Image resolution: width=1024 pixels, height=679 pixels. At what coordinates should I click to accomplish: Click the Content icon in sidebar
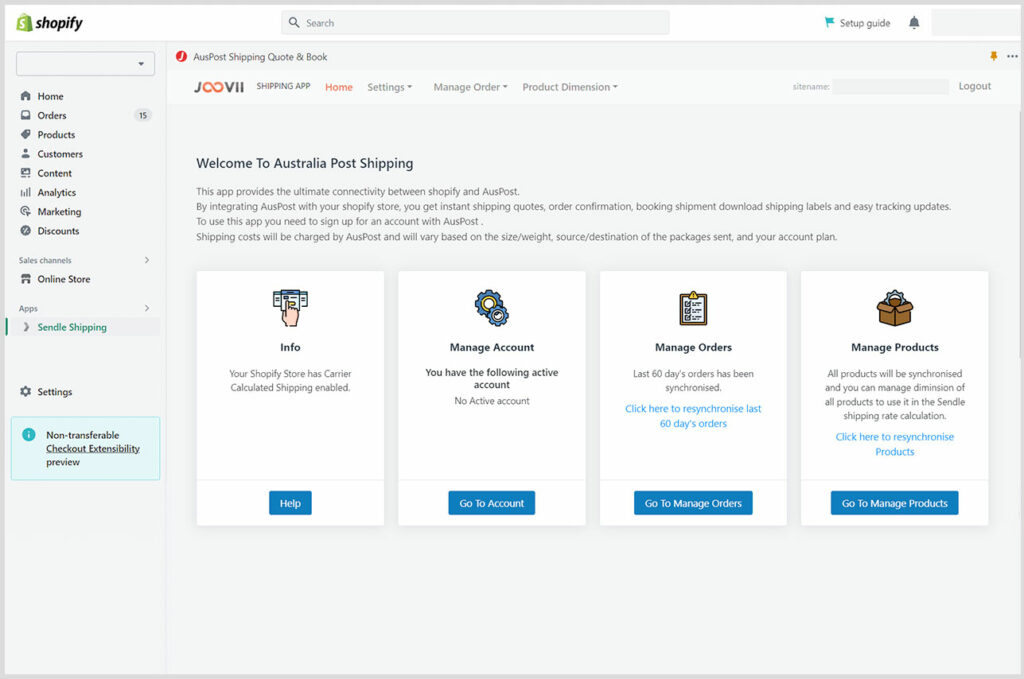point(25,173)
